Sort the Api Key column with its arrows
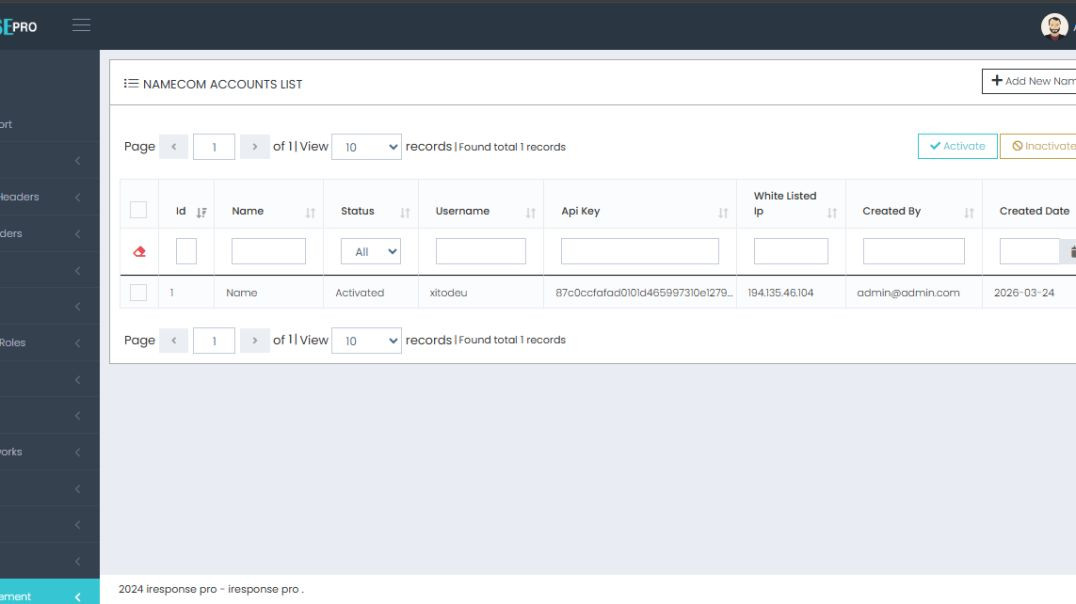 coord(722,211)
